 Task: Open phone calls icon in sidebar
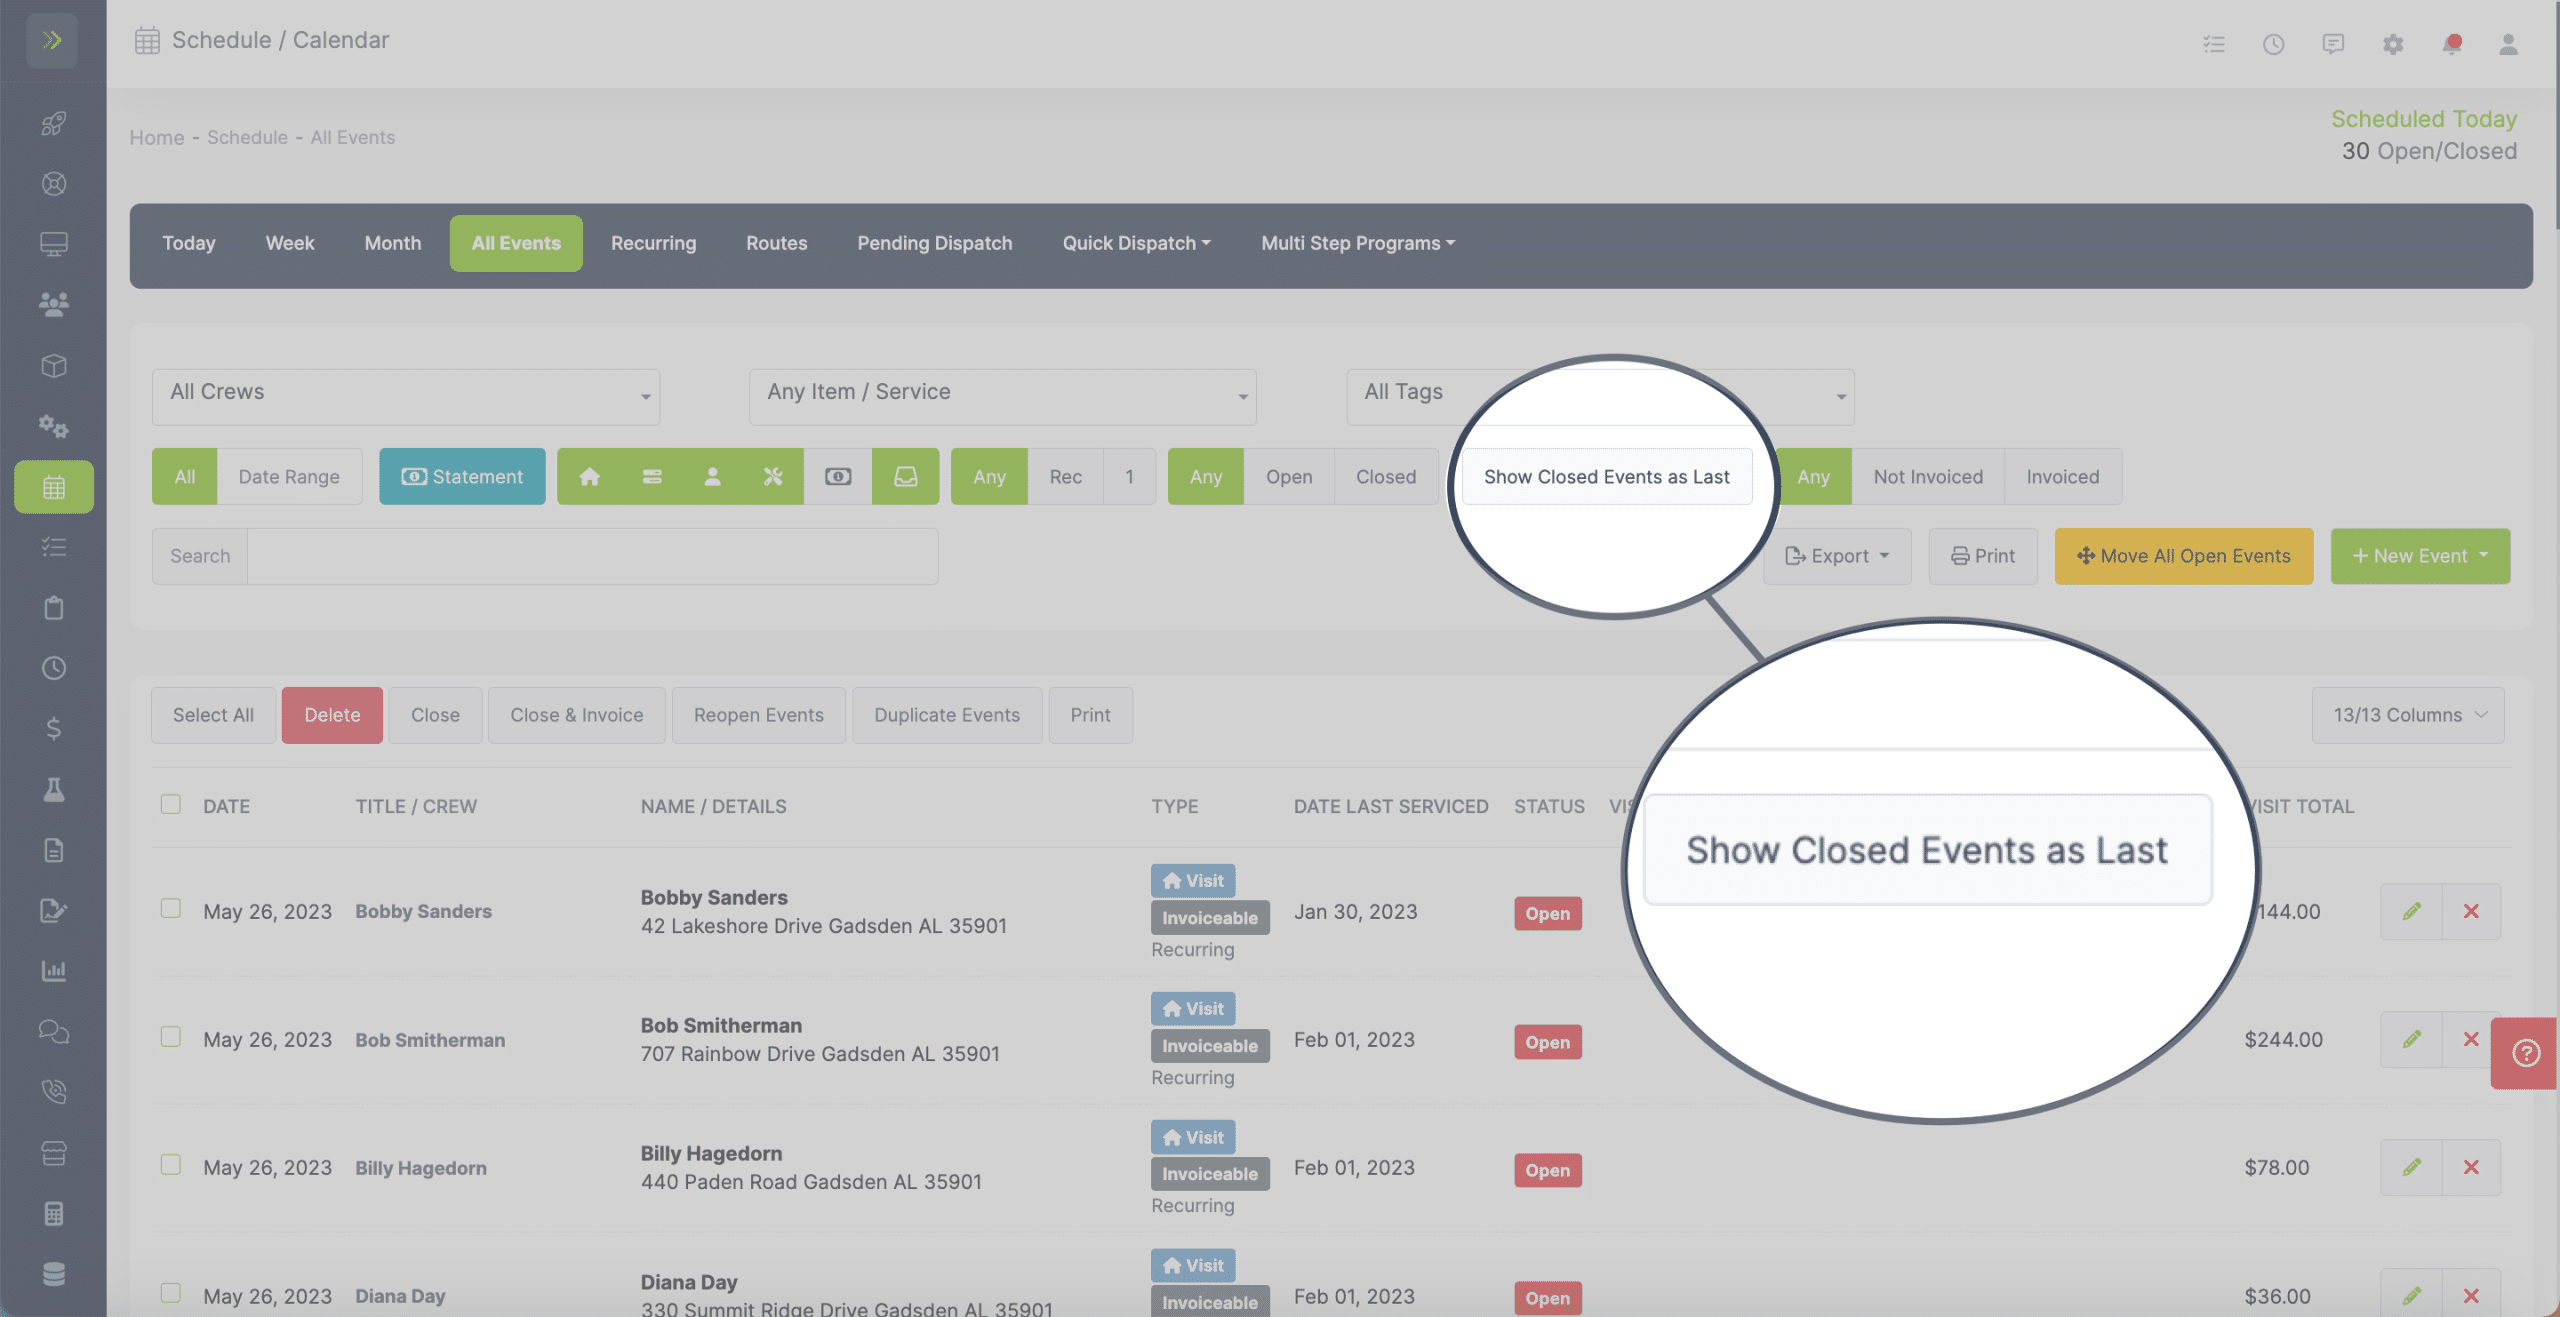click(54, 1092)
